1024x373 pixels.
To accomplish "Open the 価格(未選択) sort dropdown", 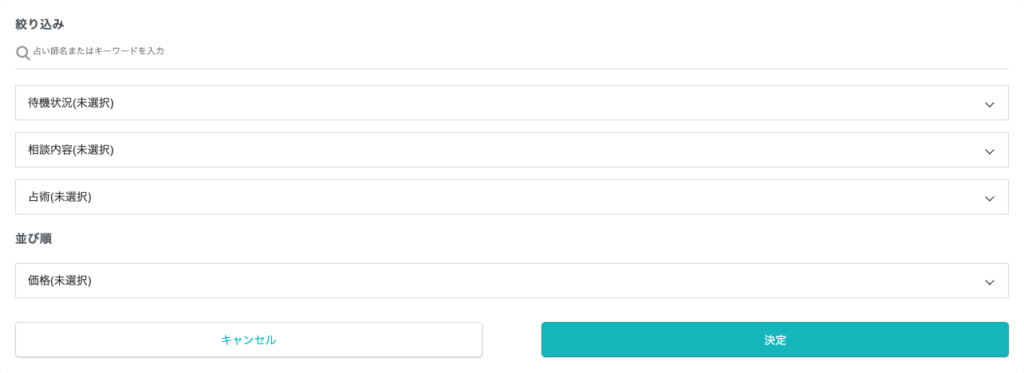I will 512,281.
